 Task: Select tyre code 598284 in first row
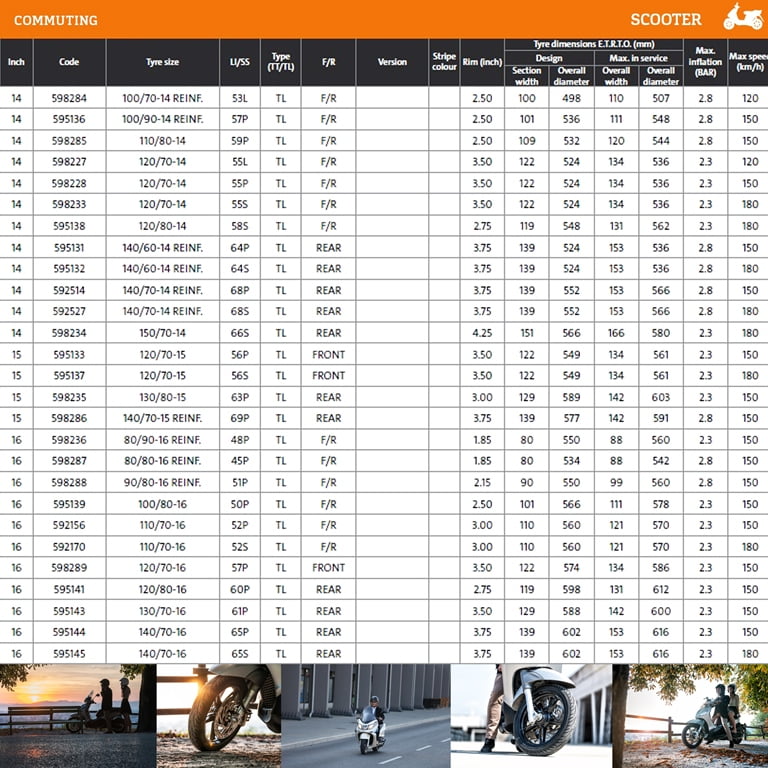(x=69, y=98)
